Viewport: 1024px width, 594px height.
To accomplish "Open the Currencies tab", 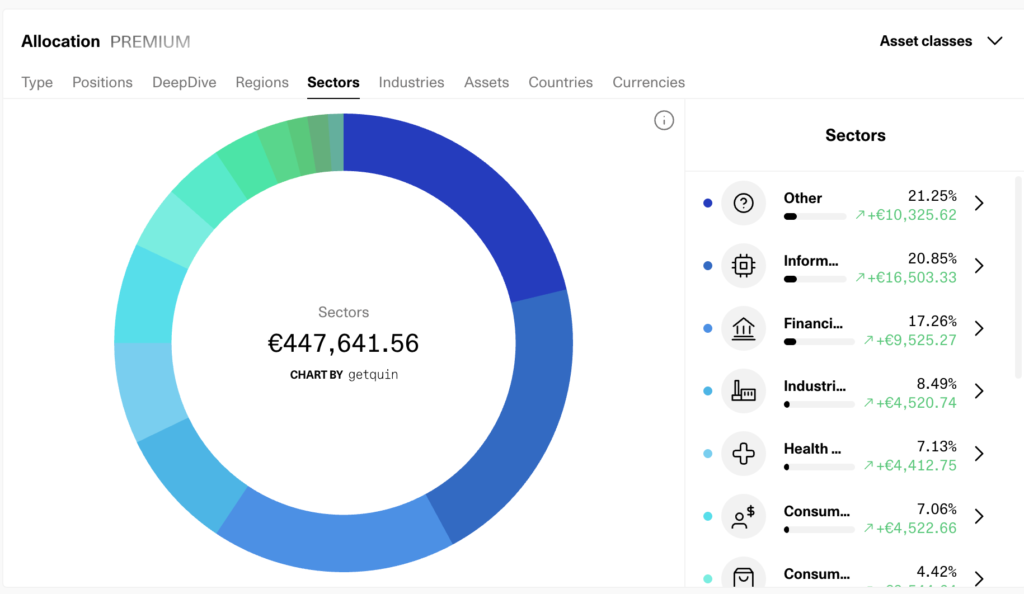I will (648, 82).
